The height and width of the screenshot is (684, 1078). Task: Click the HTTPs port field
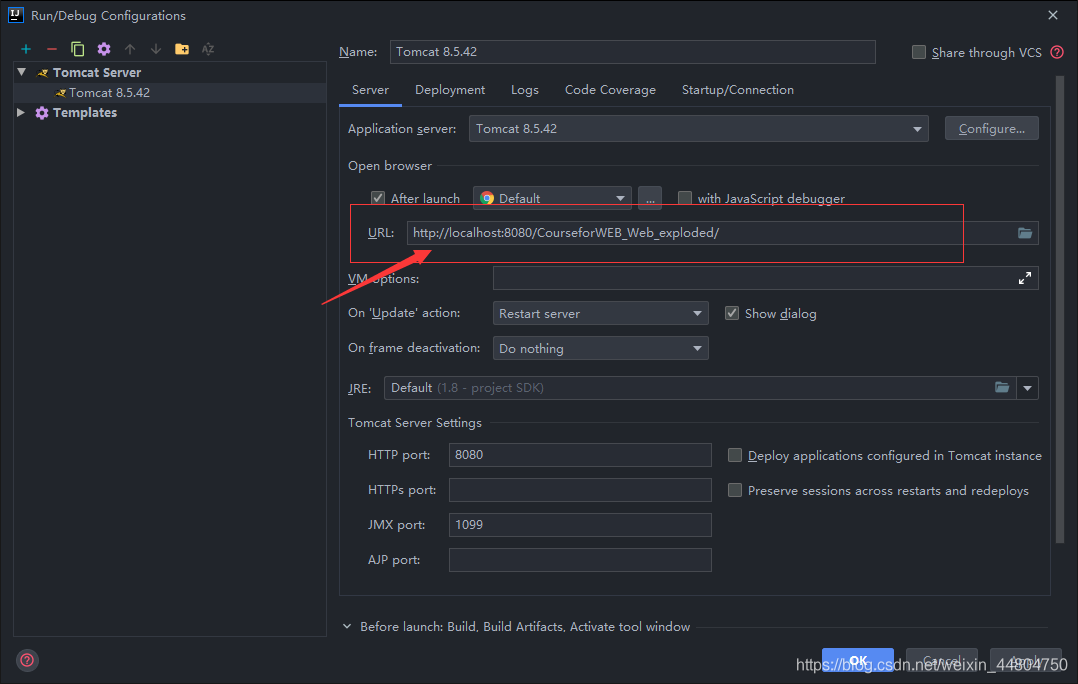[x=580, y=490]
